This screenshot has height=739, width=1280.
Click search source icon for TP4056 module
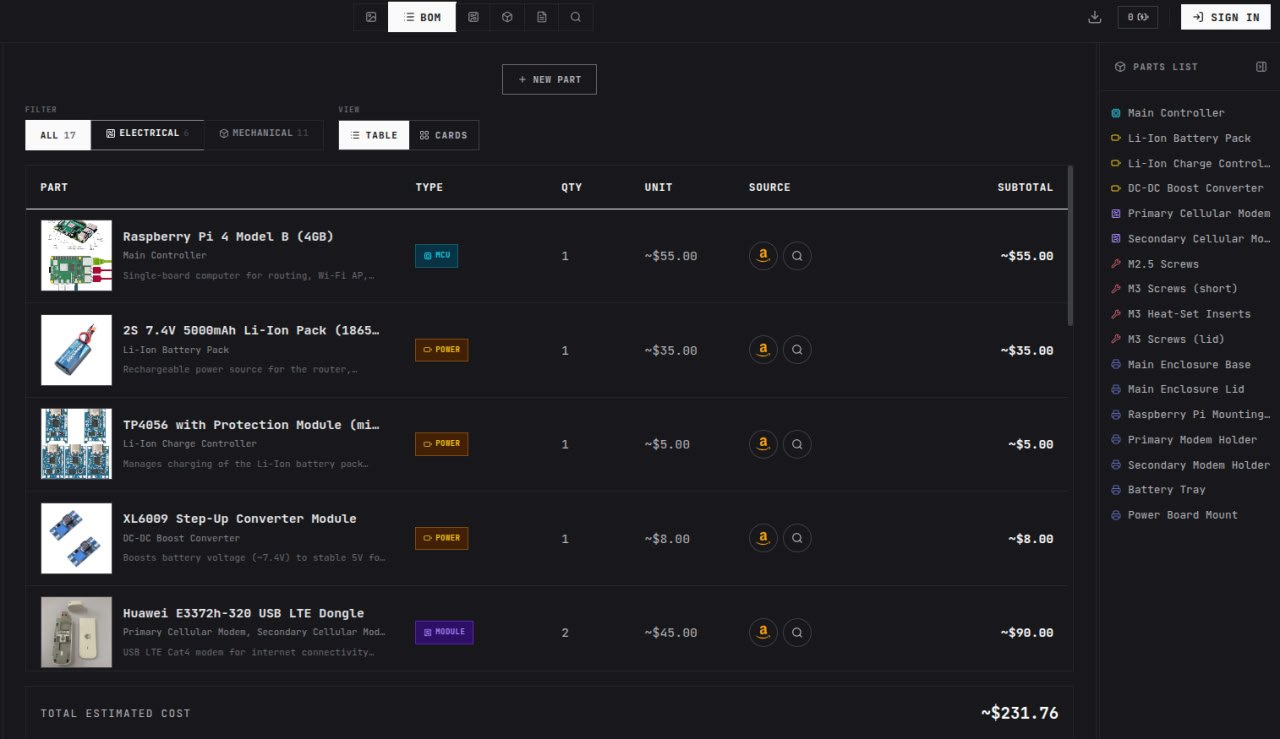click(x=797, y=444)
